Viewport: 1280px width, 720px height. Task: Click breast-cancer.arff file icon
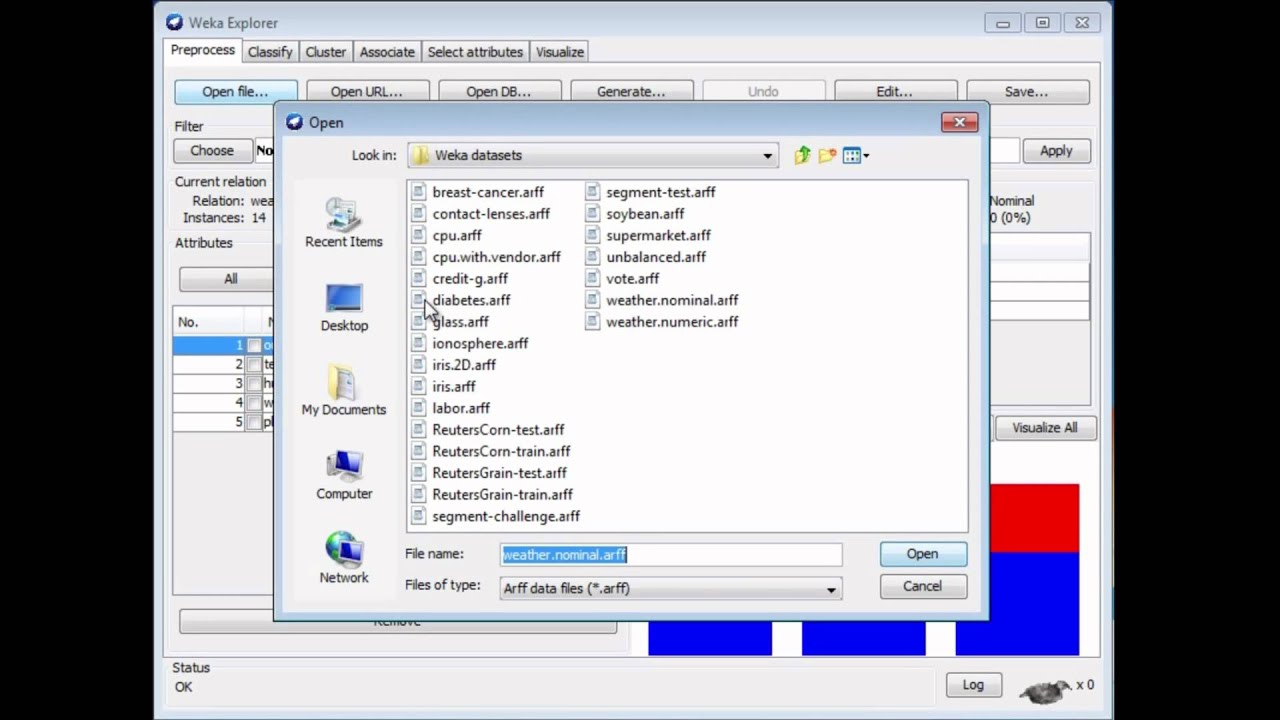coord(419,192)
